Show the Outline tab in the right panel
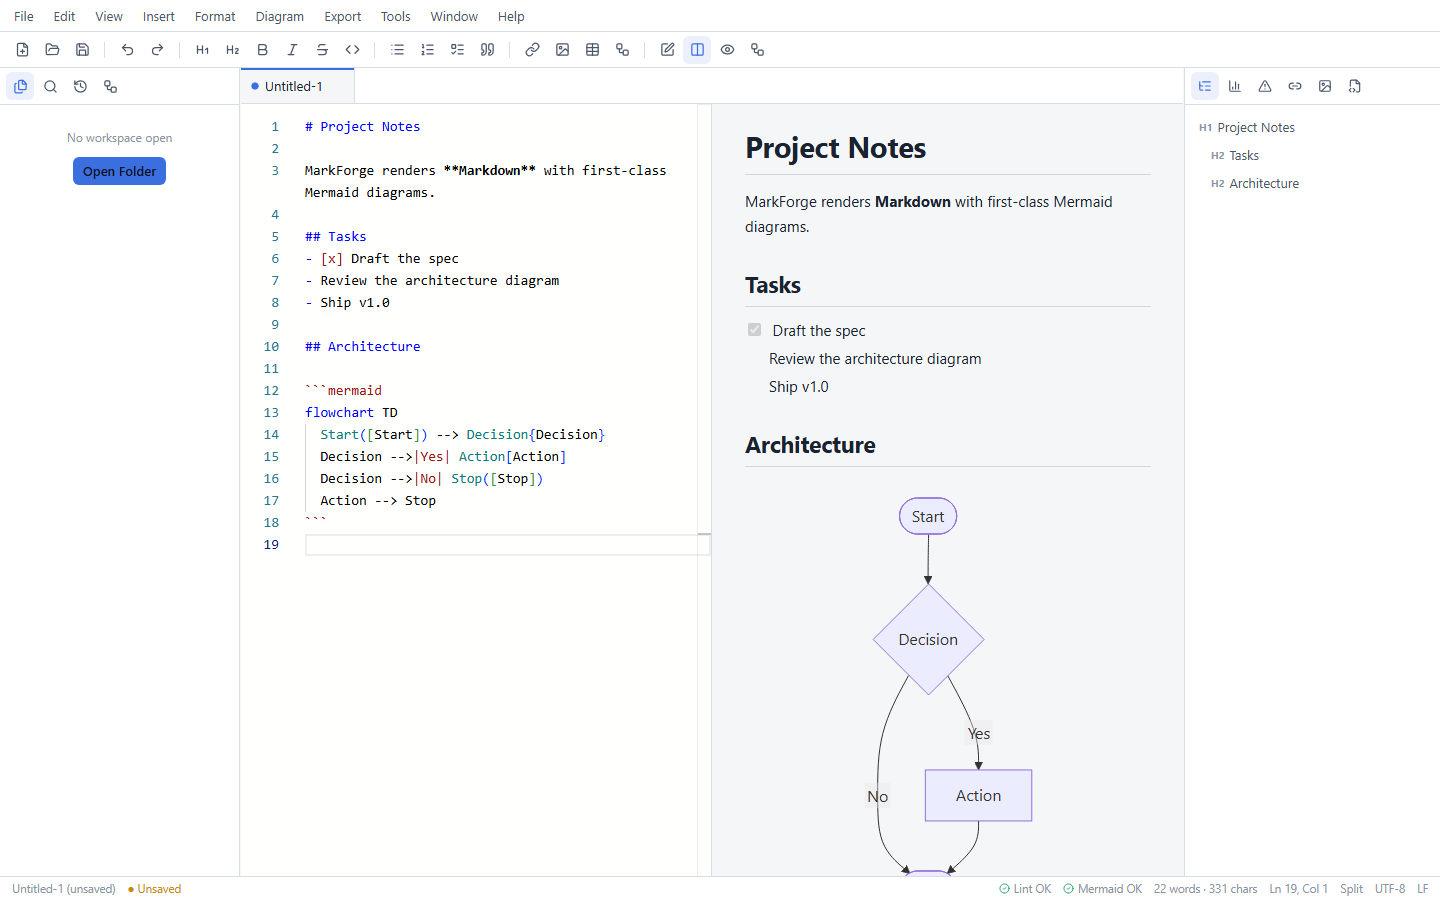 (1205, 87)
